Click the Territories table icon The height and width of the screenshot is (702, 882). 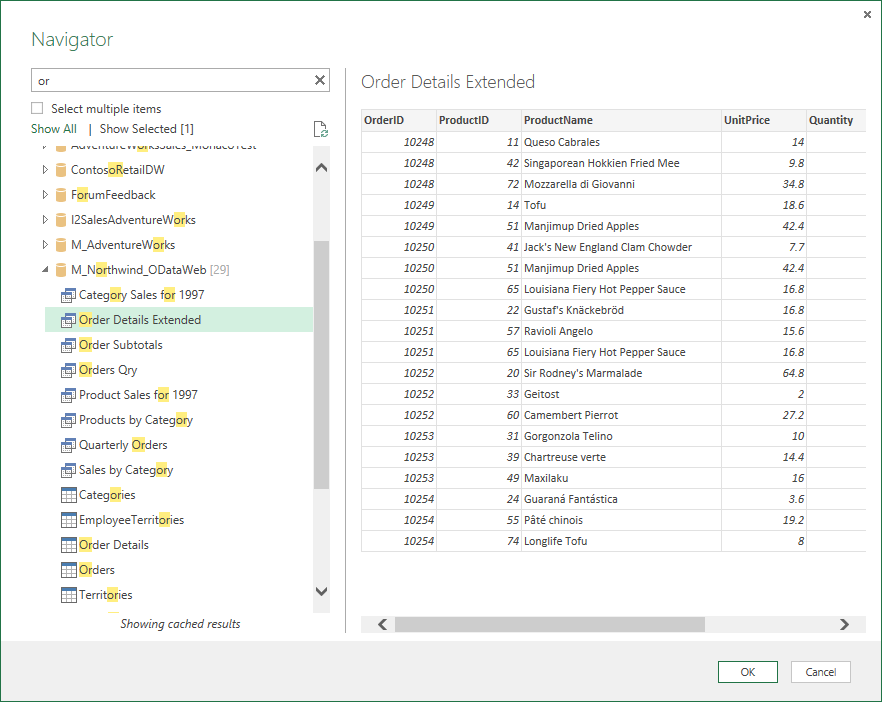pos(69,595)
